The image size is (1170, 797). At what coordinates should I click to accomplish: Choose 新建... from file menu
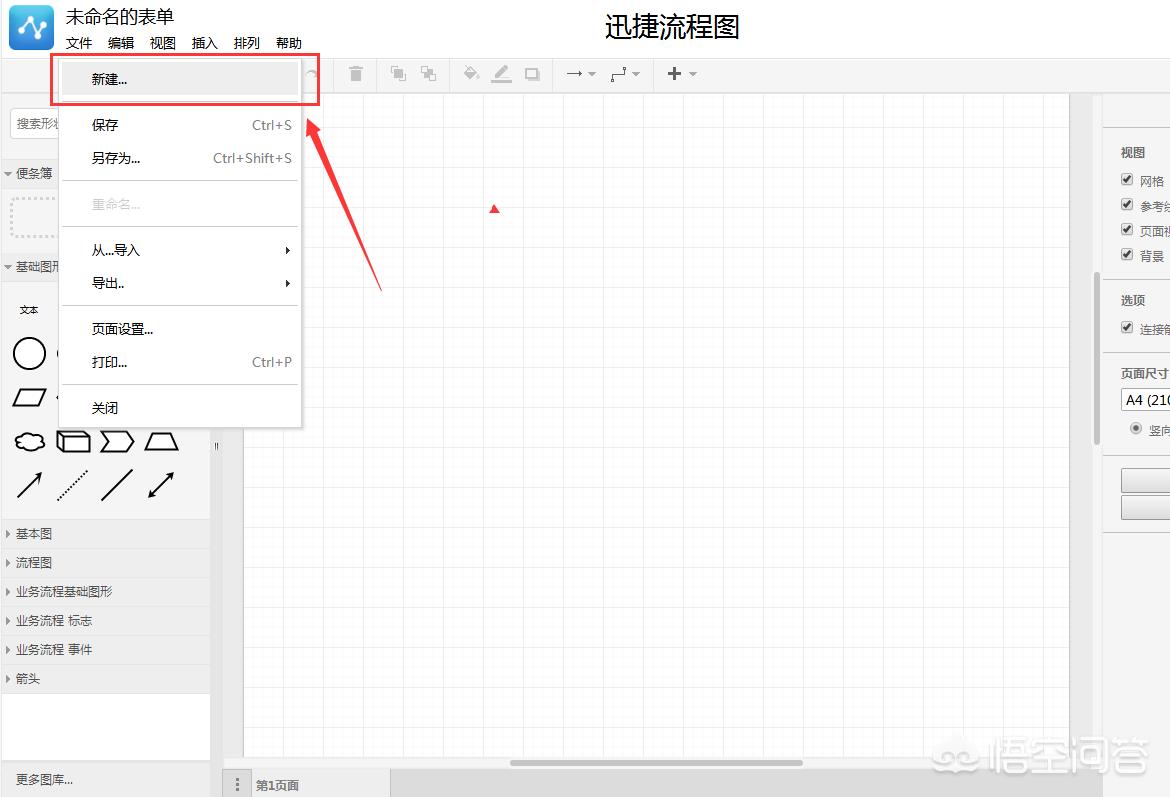(180, 79)
